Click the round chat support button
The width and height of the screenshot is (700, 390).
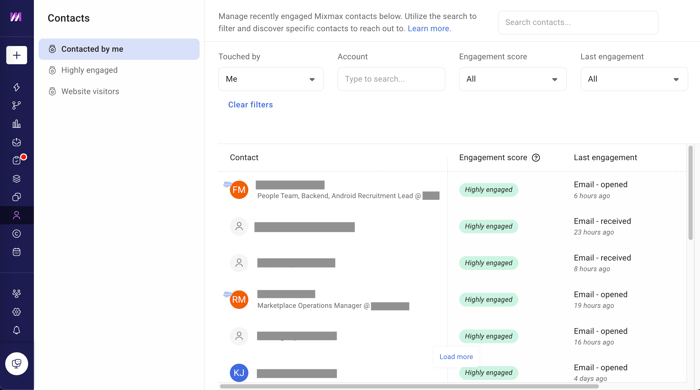(x=17, y=364)
